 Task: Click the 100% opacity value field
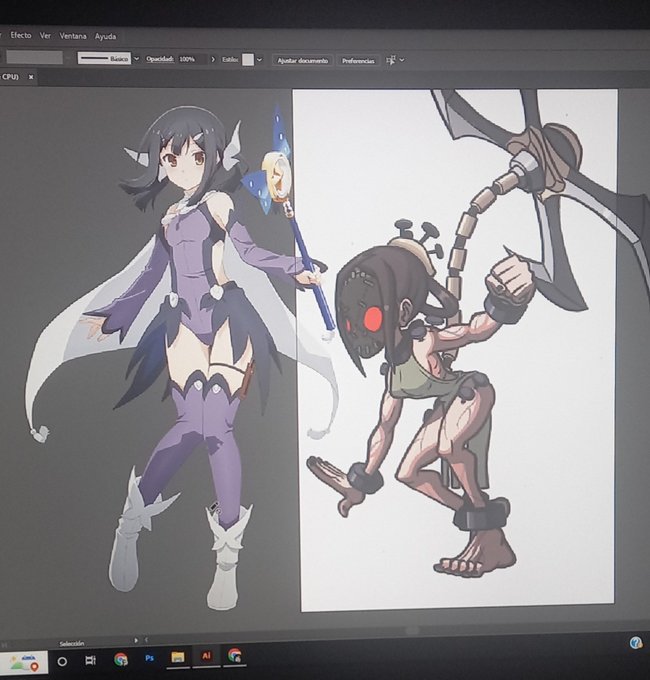[191, 59]
